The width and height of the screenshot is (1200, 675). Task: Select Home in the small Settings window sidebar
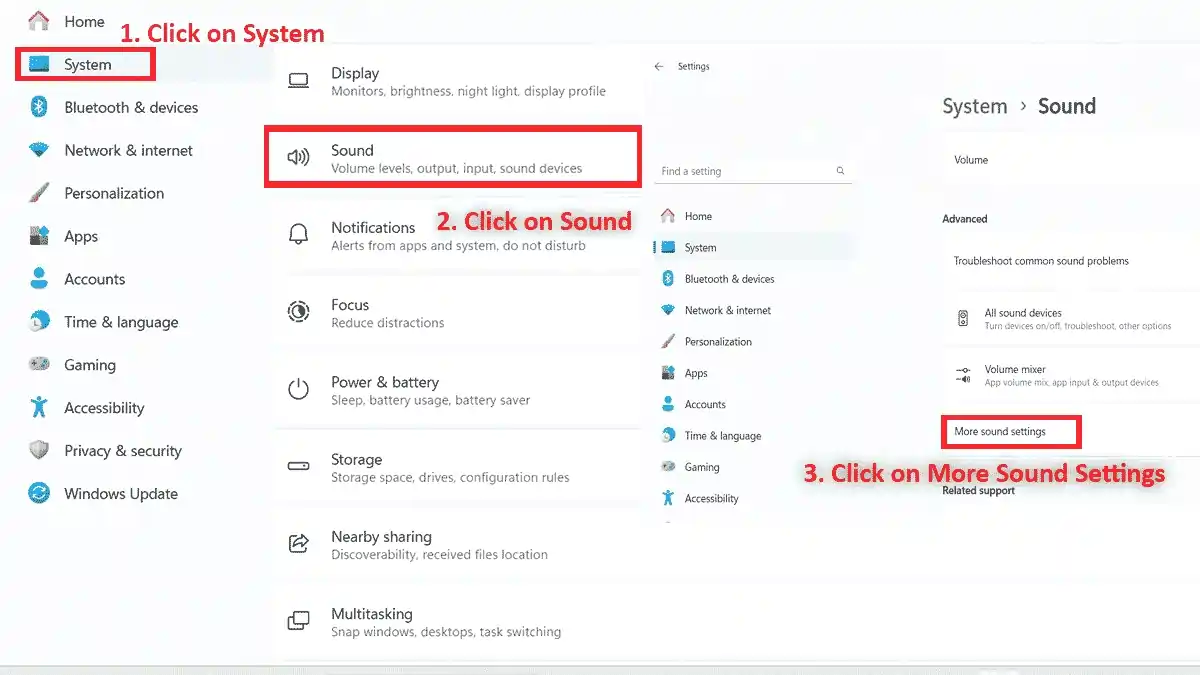(x=698, y=216)
